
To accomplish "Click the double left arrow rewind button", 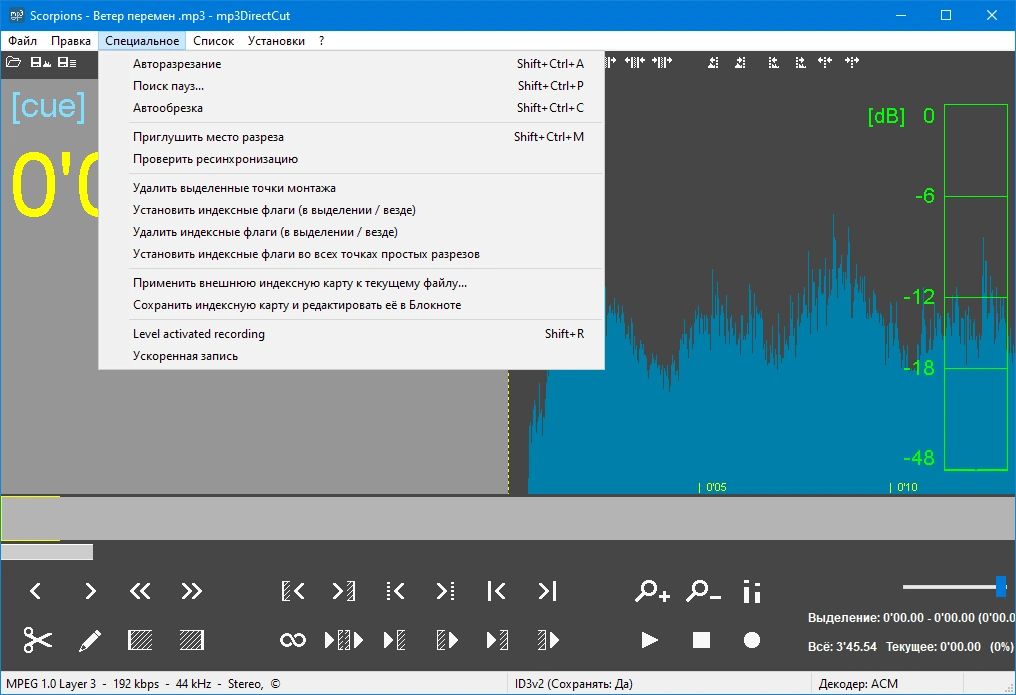I will [140, 591].
